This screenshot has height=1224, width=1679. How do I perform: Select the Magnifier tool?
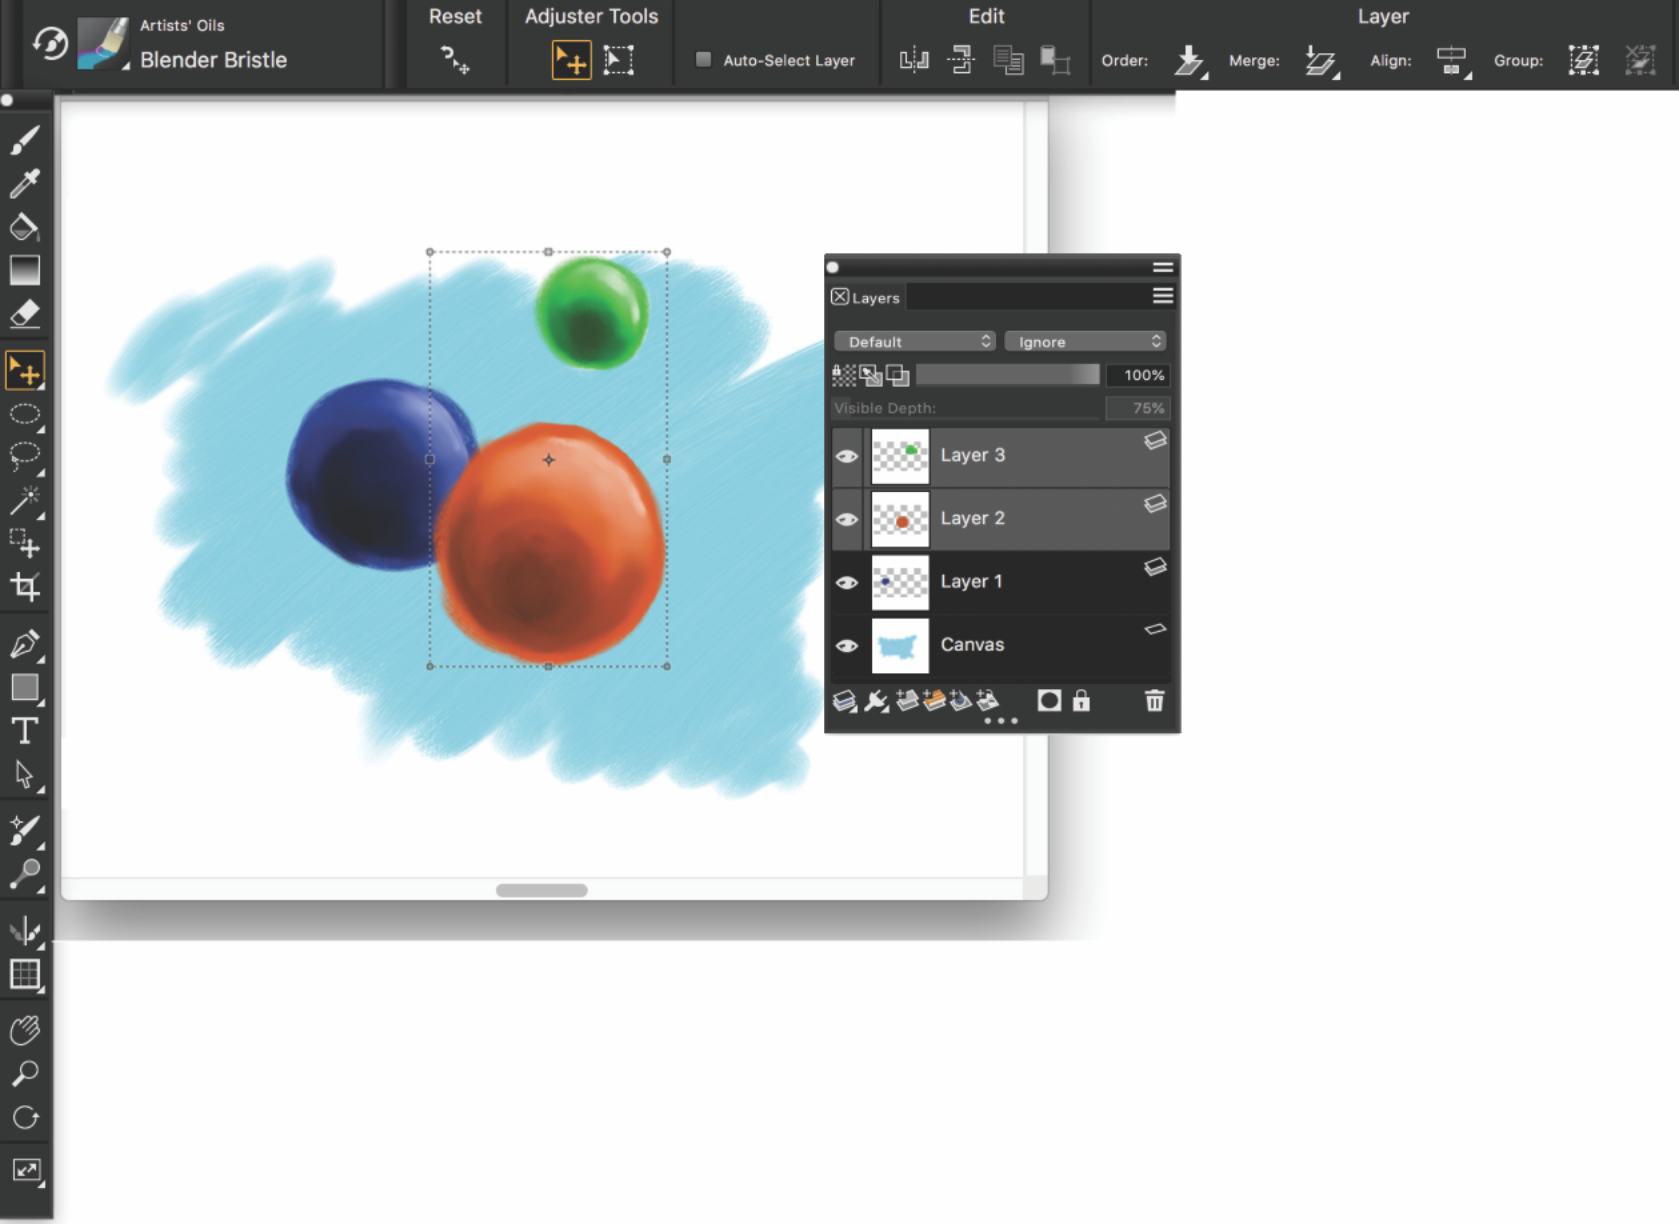click(25, 1074)
